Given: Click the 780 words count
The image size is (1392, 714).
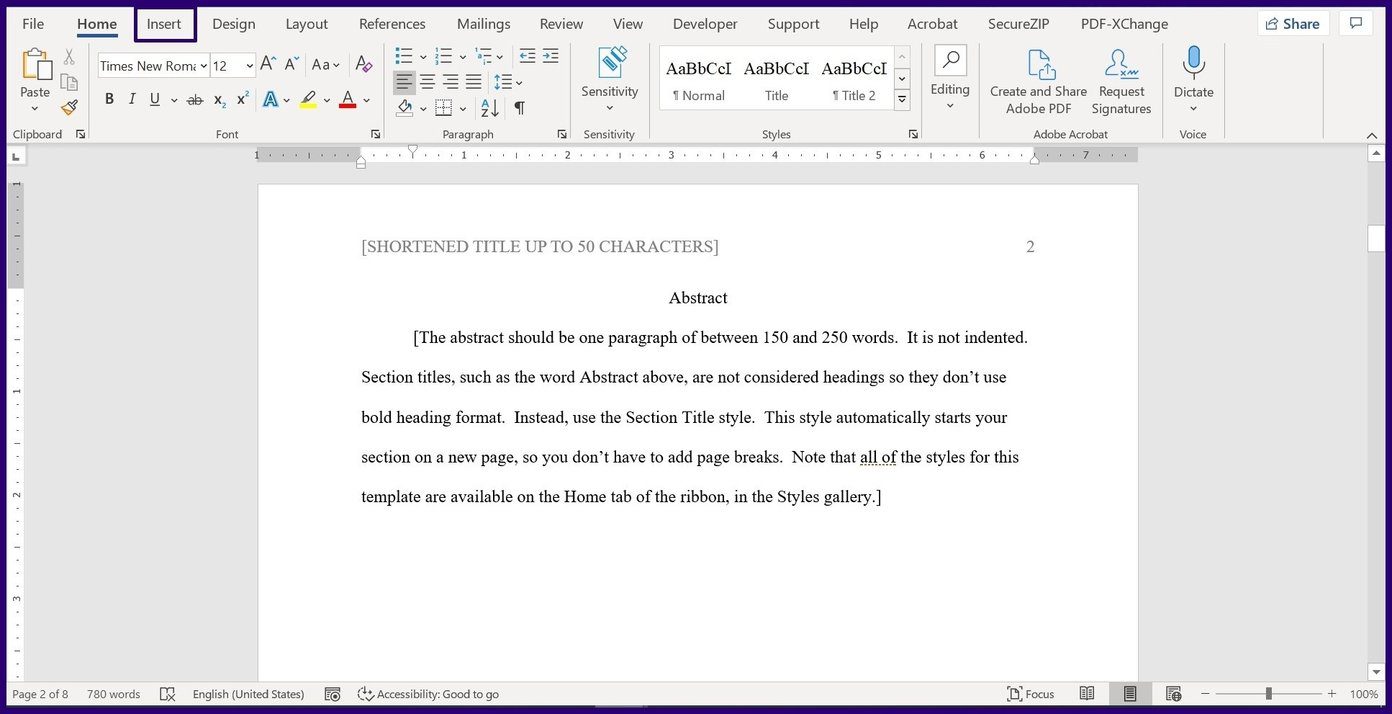Looking at the screenshot, I should pyautogui.click(x=113, y=694).
